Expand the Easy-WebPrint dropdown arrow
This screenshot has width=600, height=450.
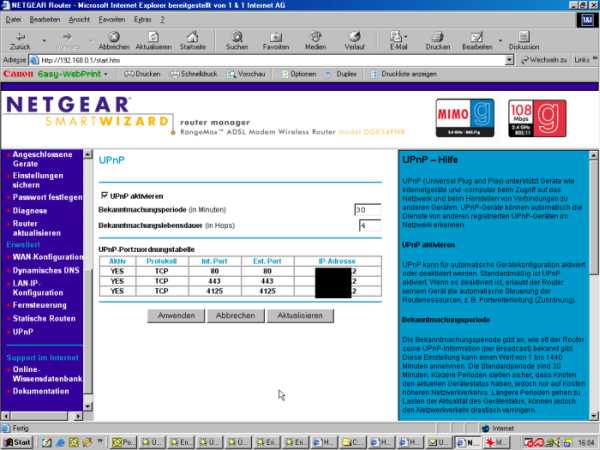click(x=106, y=74)
